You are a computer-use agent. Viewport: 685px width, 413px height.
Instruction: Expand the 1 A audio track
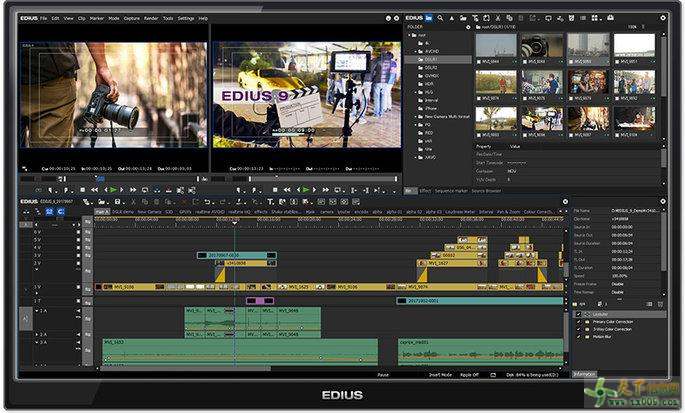tap(37, 311)
